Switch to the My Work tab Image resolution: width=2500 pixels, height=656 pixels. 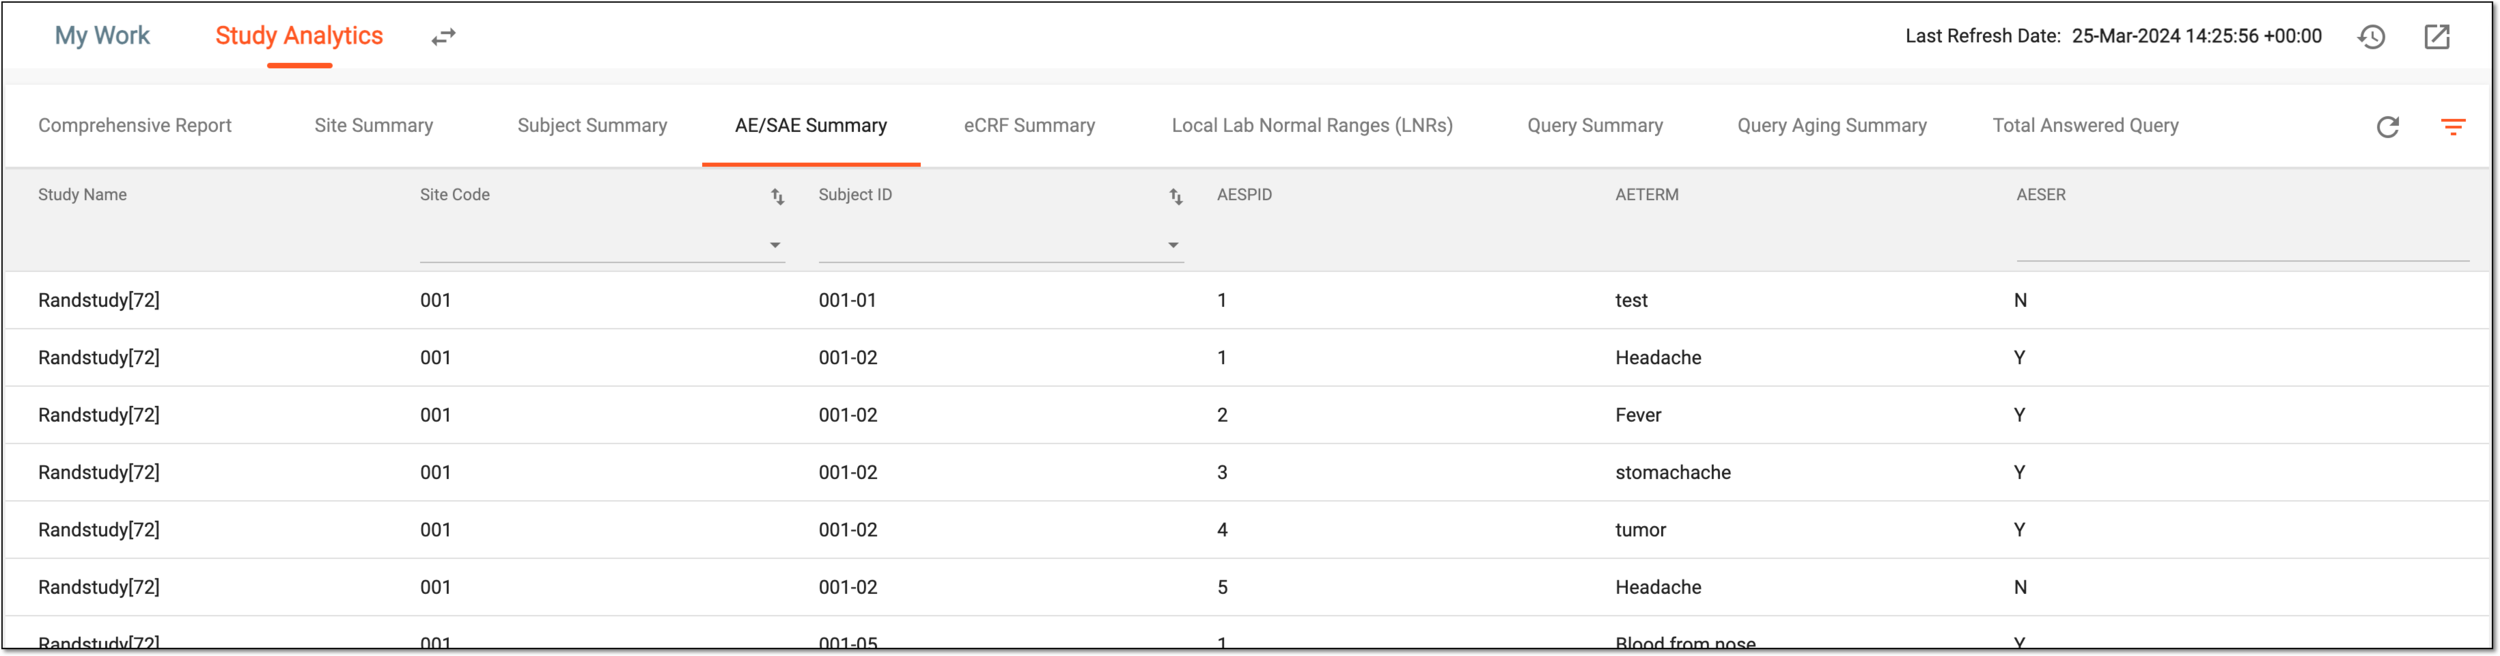pos(102,36)
